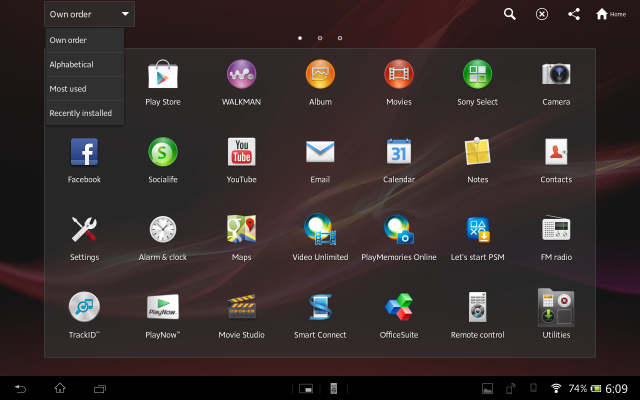This screenshot has width=640, height=400.
Task: Sort apps by Recently installed
Action: pyautogui.click(x=84, y=113)
